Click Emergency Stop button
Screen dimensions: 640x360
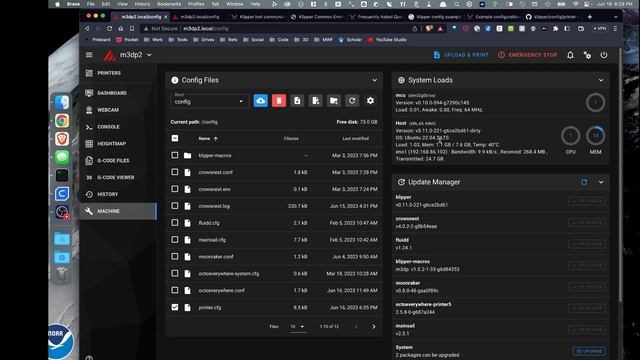coord(527,55)
